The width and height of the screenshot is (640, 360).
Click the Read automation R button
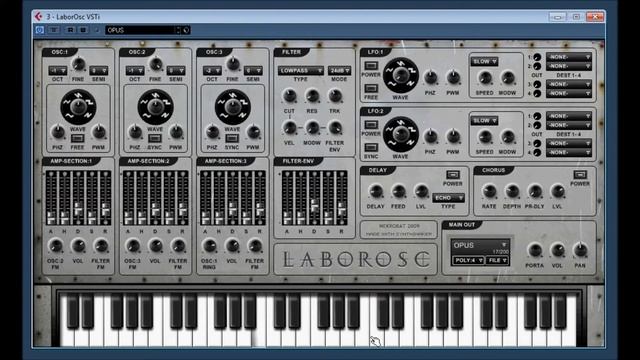coord(70,30)
